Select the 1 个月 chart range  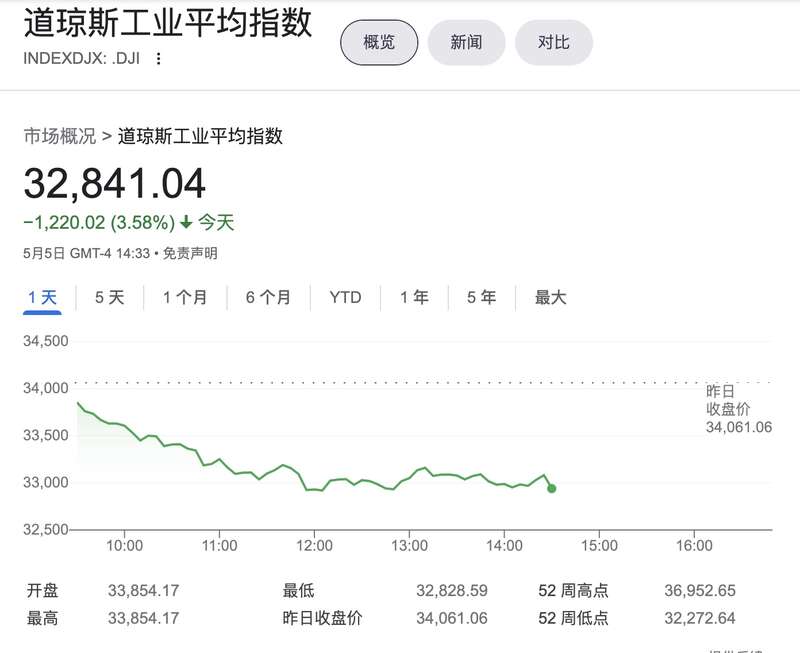tap(185, 297)
